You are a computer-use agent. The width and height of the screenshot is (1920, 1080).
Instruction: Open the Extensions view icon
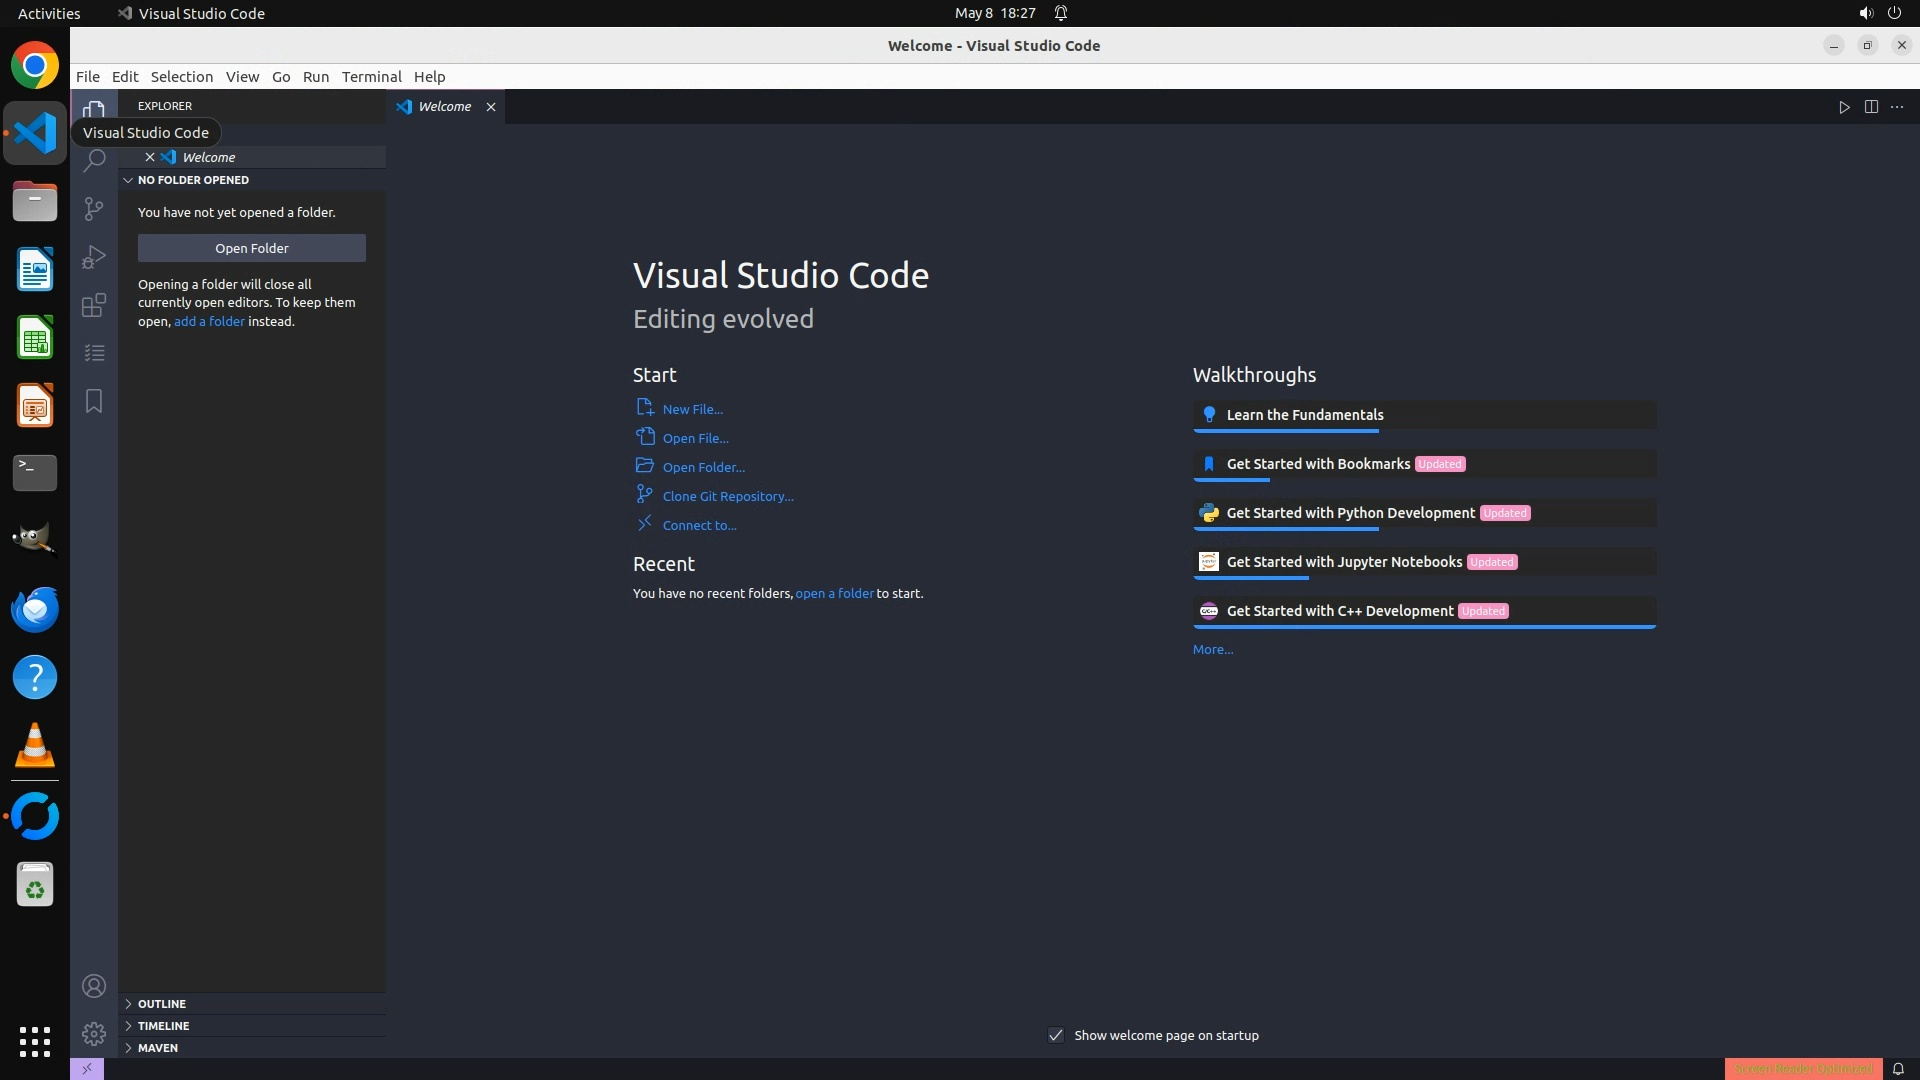click(94, 305)
